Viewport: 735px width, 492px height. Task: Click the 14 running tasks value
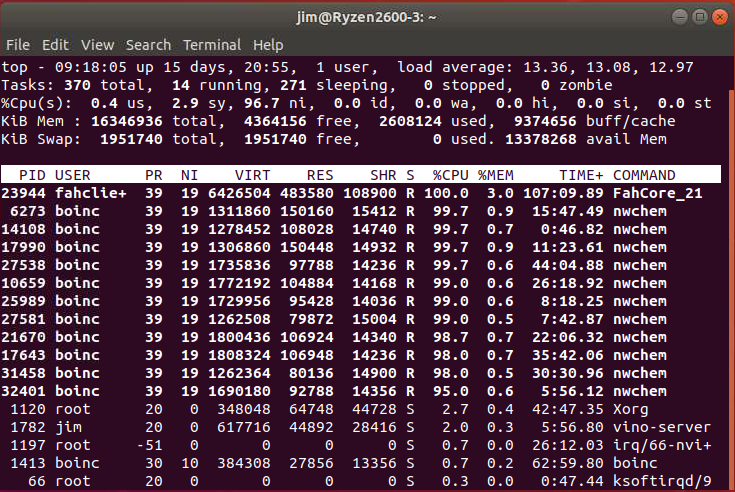pyautogui.click(x=181, y=85)
